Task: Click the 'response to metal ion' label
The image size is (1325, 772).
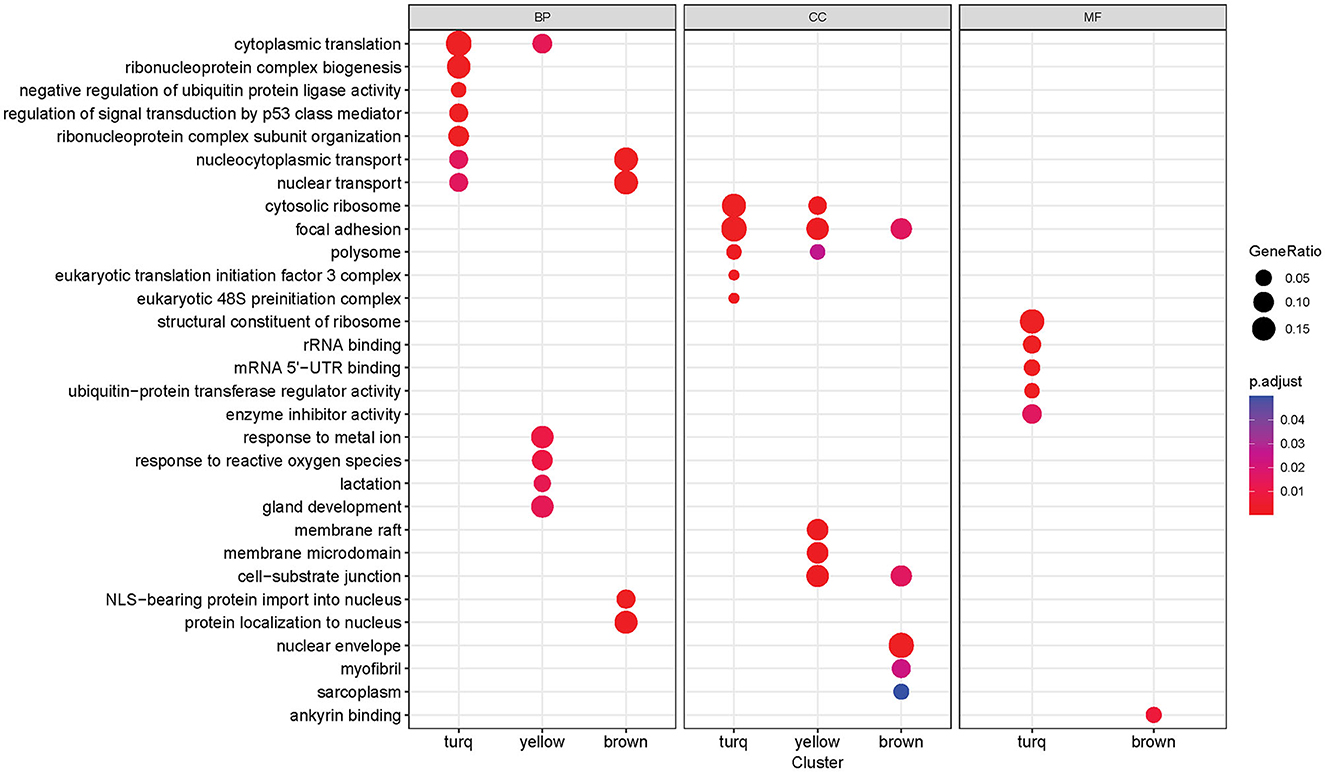Action: (322, 437)
